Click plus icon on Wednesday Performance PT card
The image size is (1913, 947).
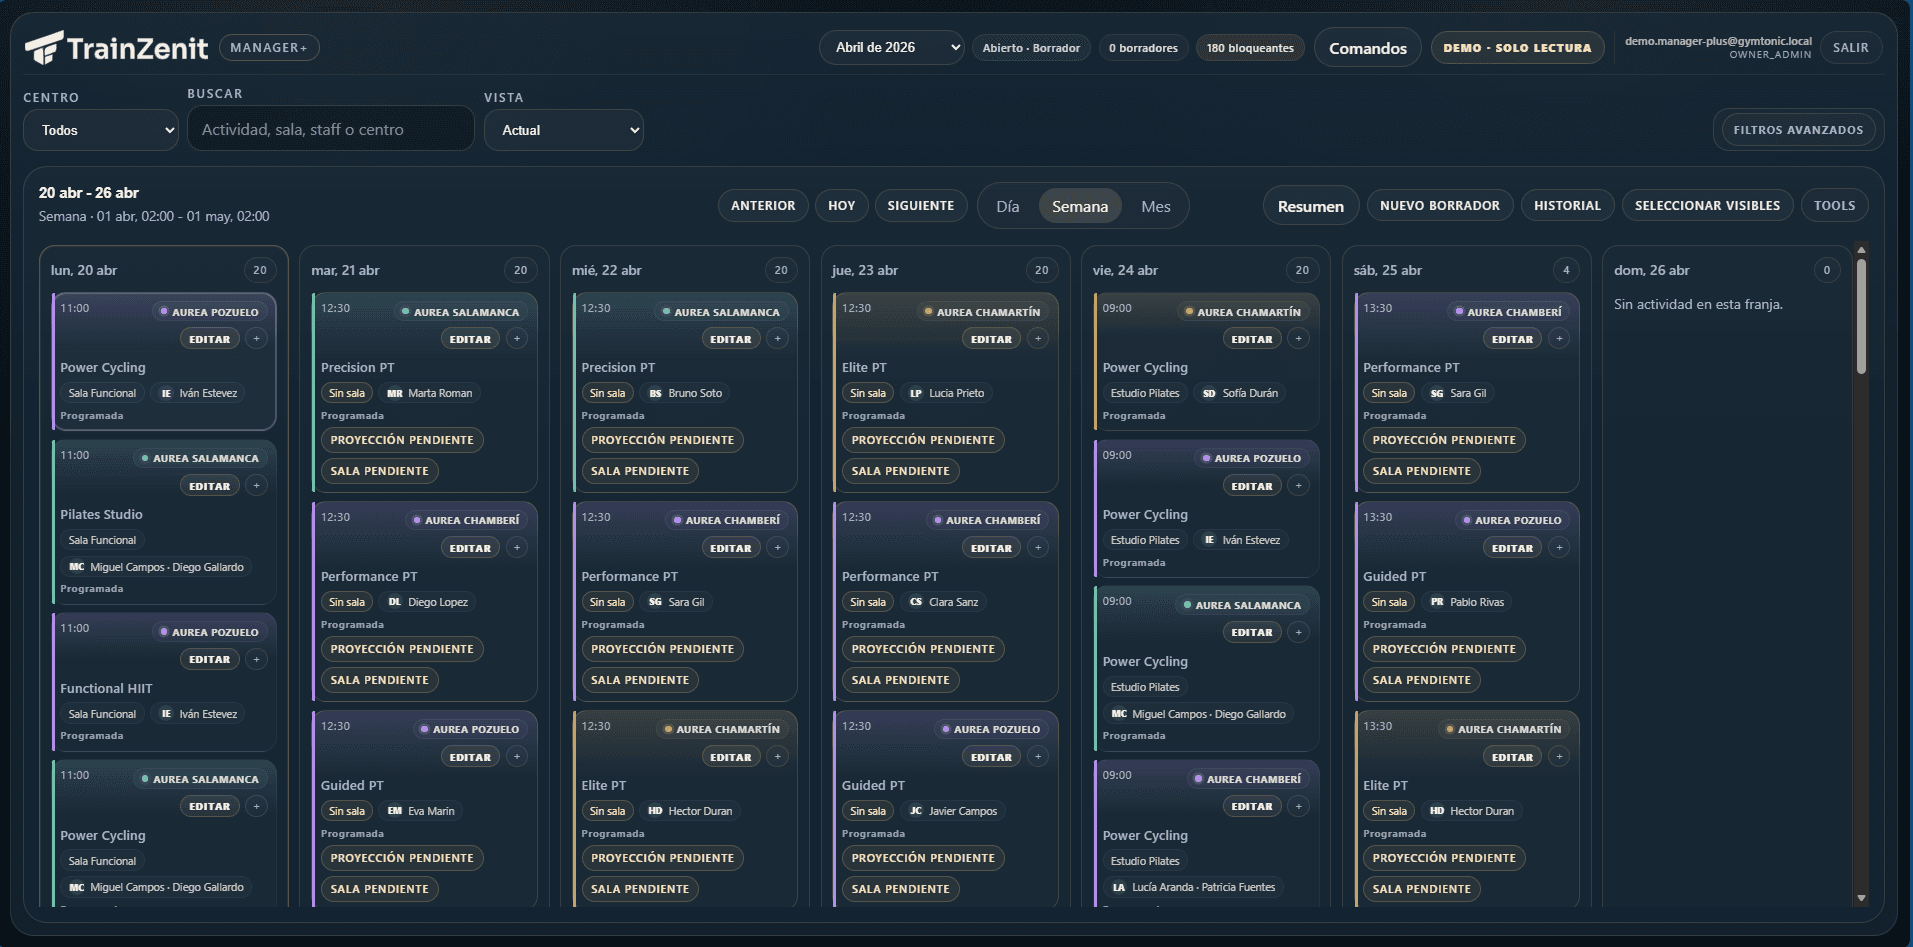778,548
